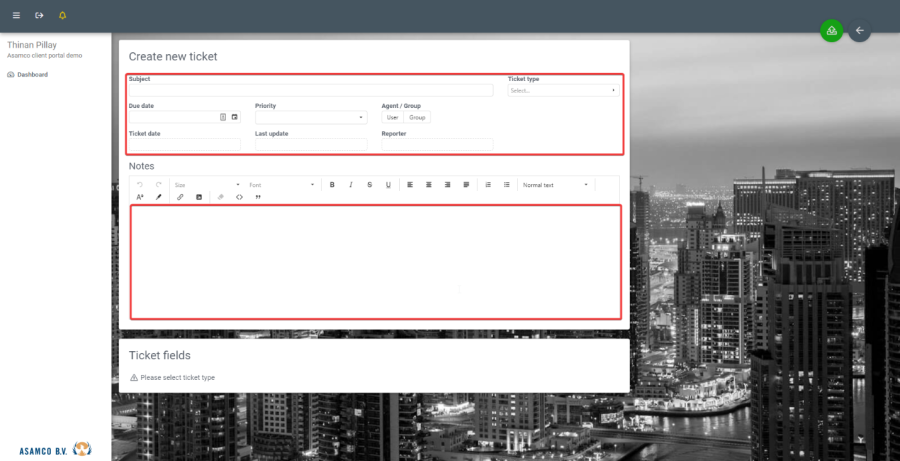Screen dimensions: 900x461
Task: Click the text highlight color pen icon
Action: point(158,197)
